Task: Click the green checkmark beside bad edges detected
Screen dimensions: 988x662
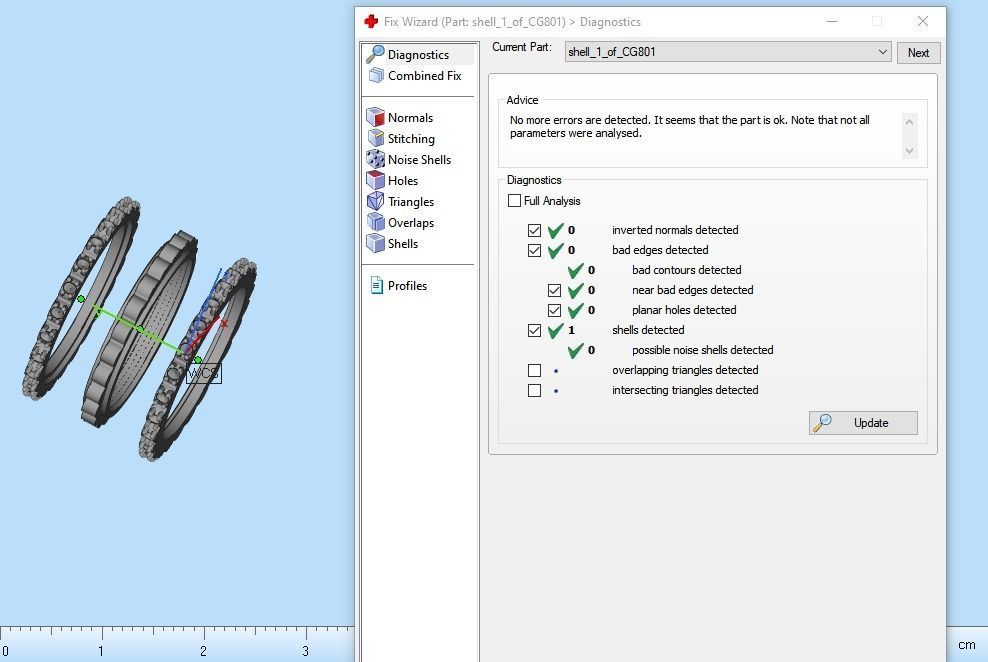Action: click(x=555, y=251)
